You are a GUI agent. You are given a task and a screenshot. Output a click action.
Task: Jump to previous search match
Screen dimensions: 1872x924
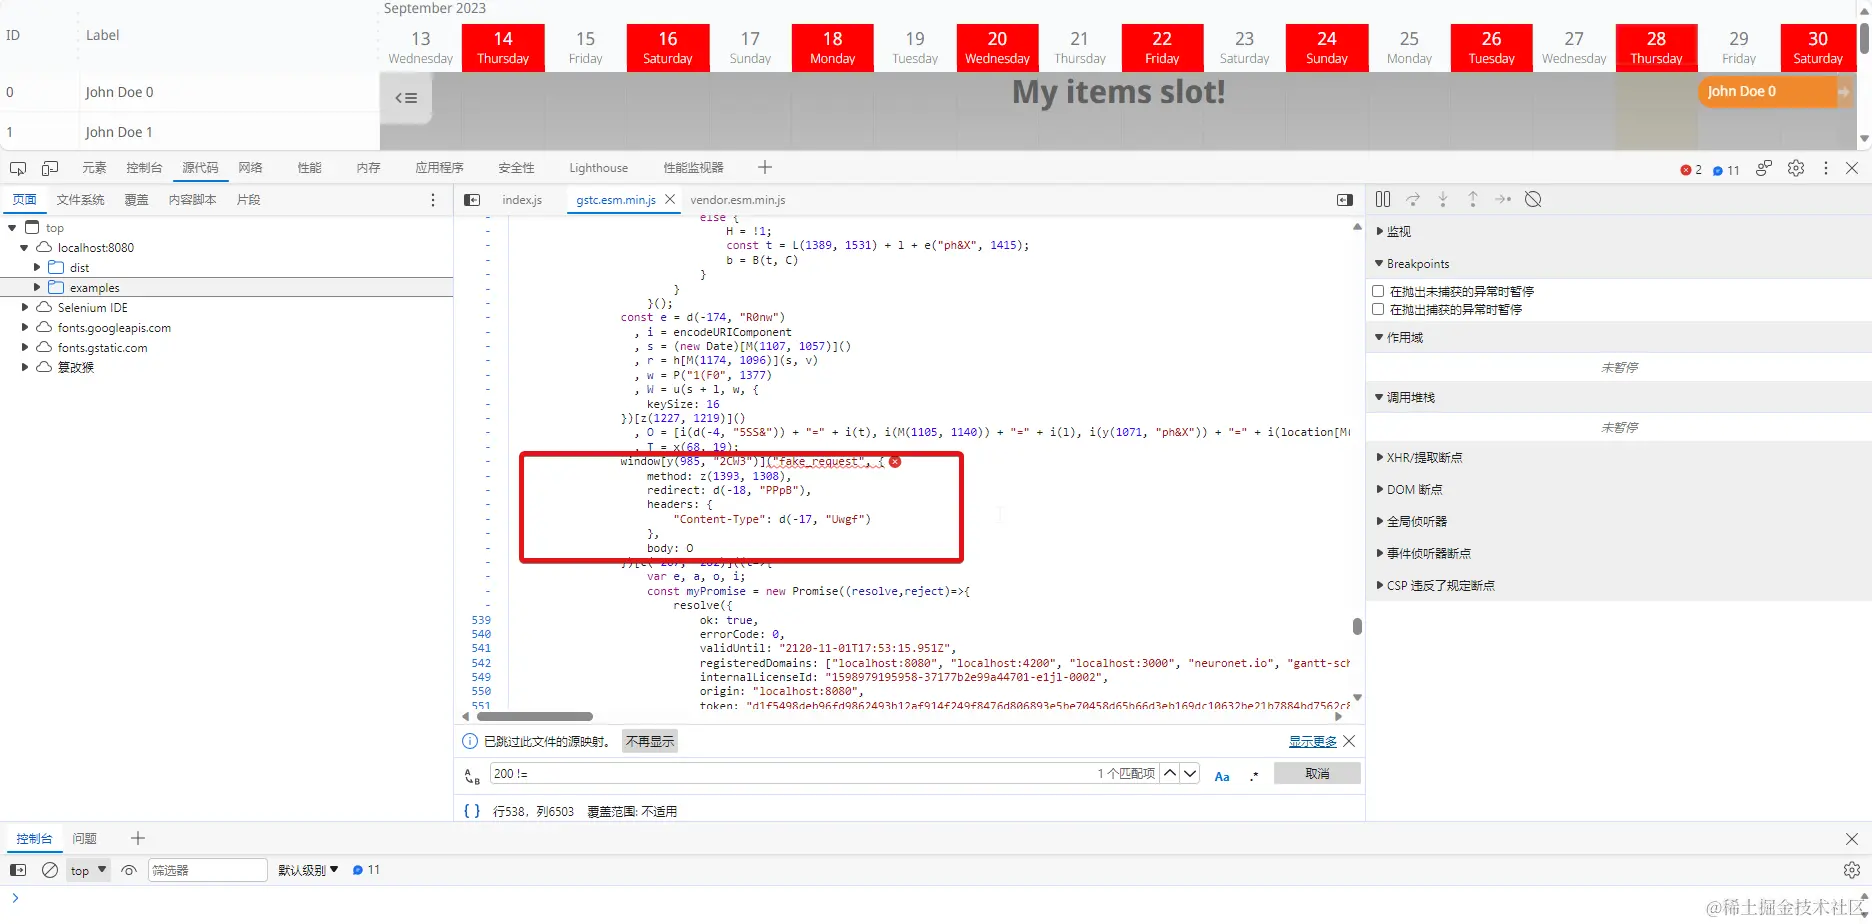tap(1170, 773)
